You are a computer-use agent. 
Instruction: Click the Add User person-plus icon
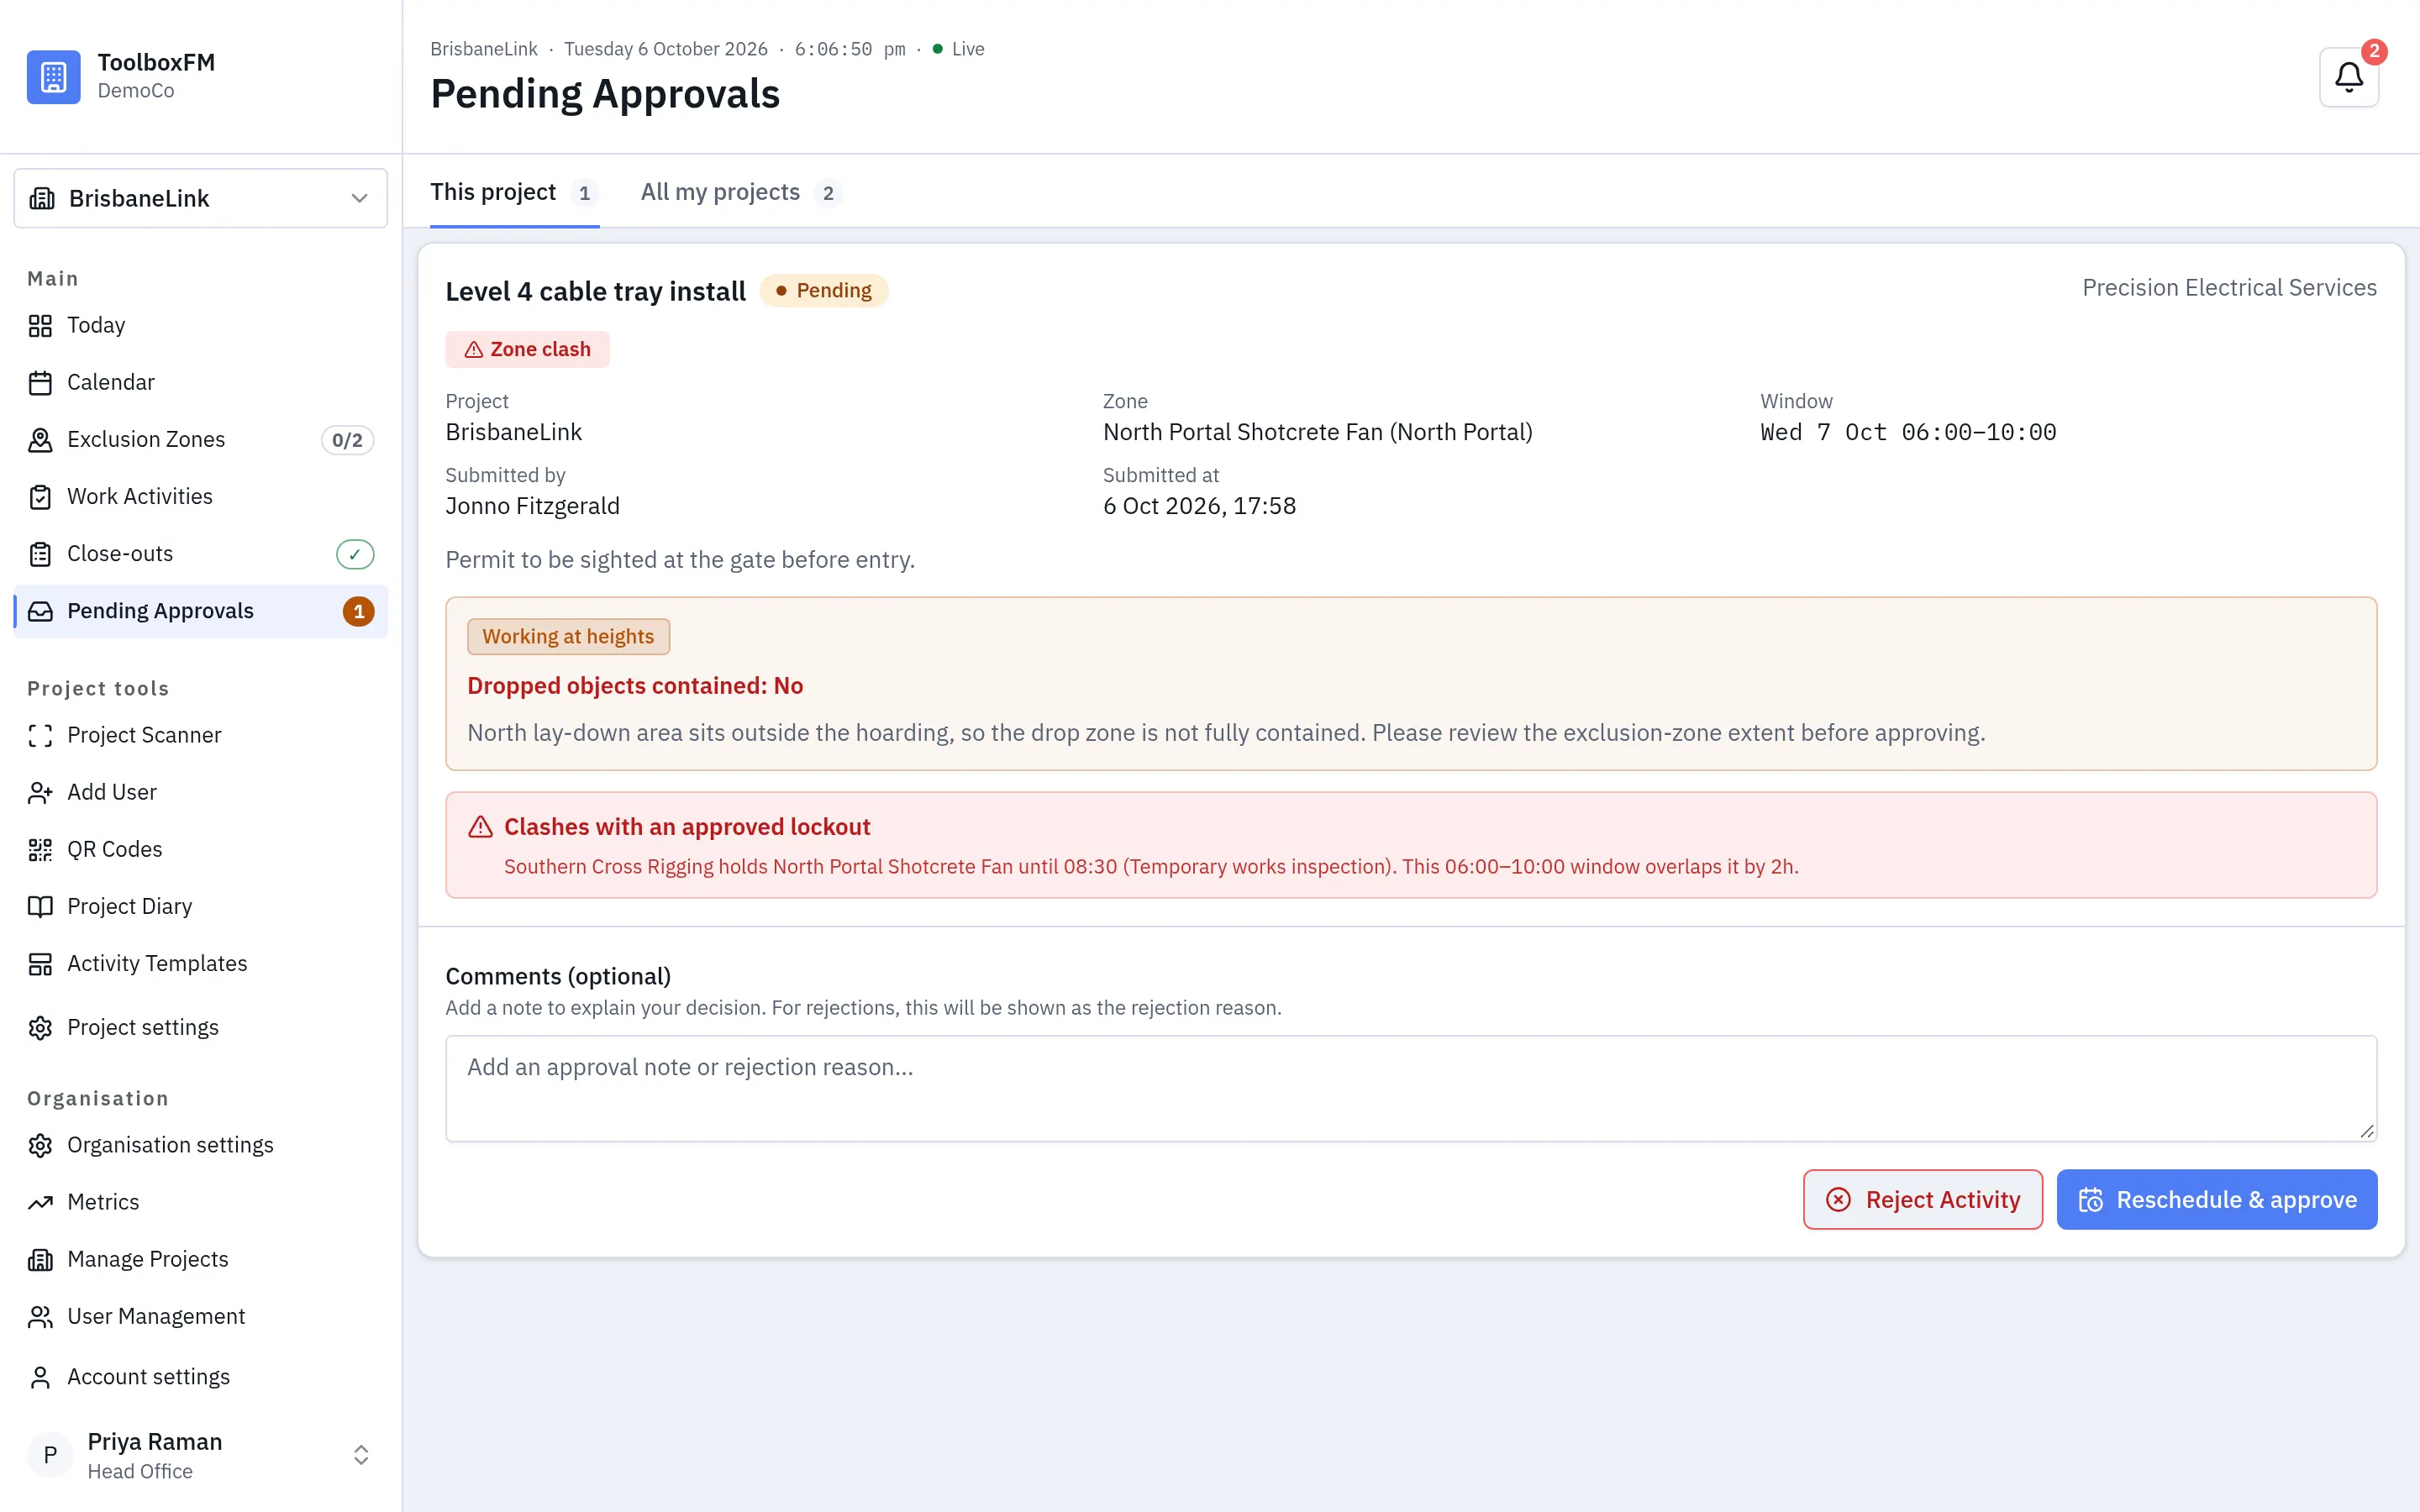click(x=40, y=793)
